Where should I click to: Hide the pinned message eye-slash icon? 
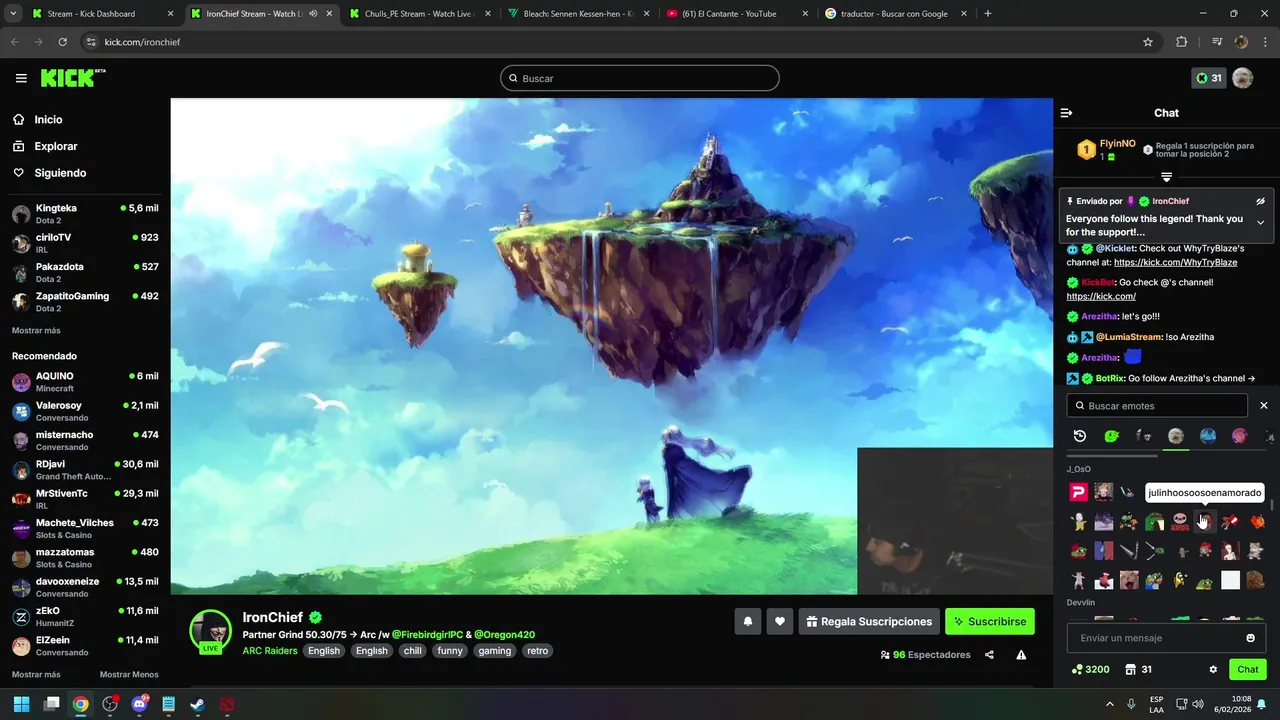(x=1260, y=201)
